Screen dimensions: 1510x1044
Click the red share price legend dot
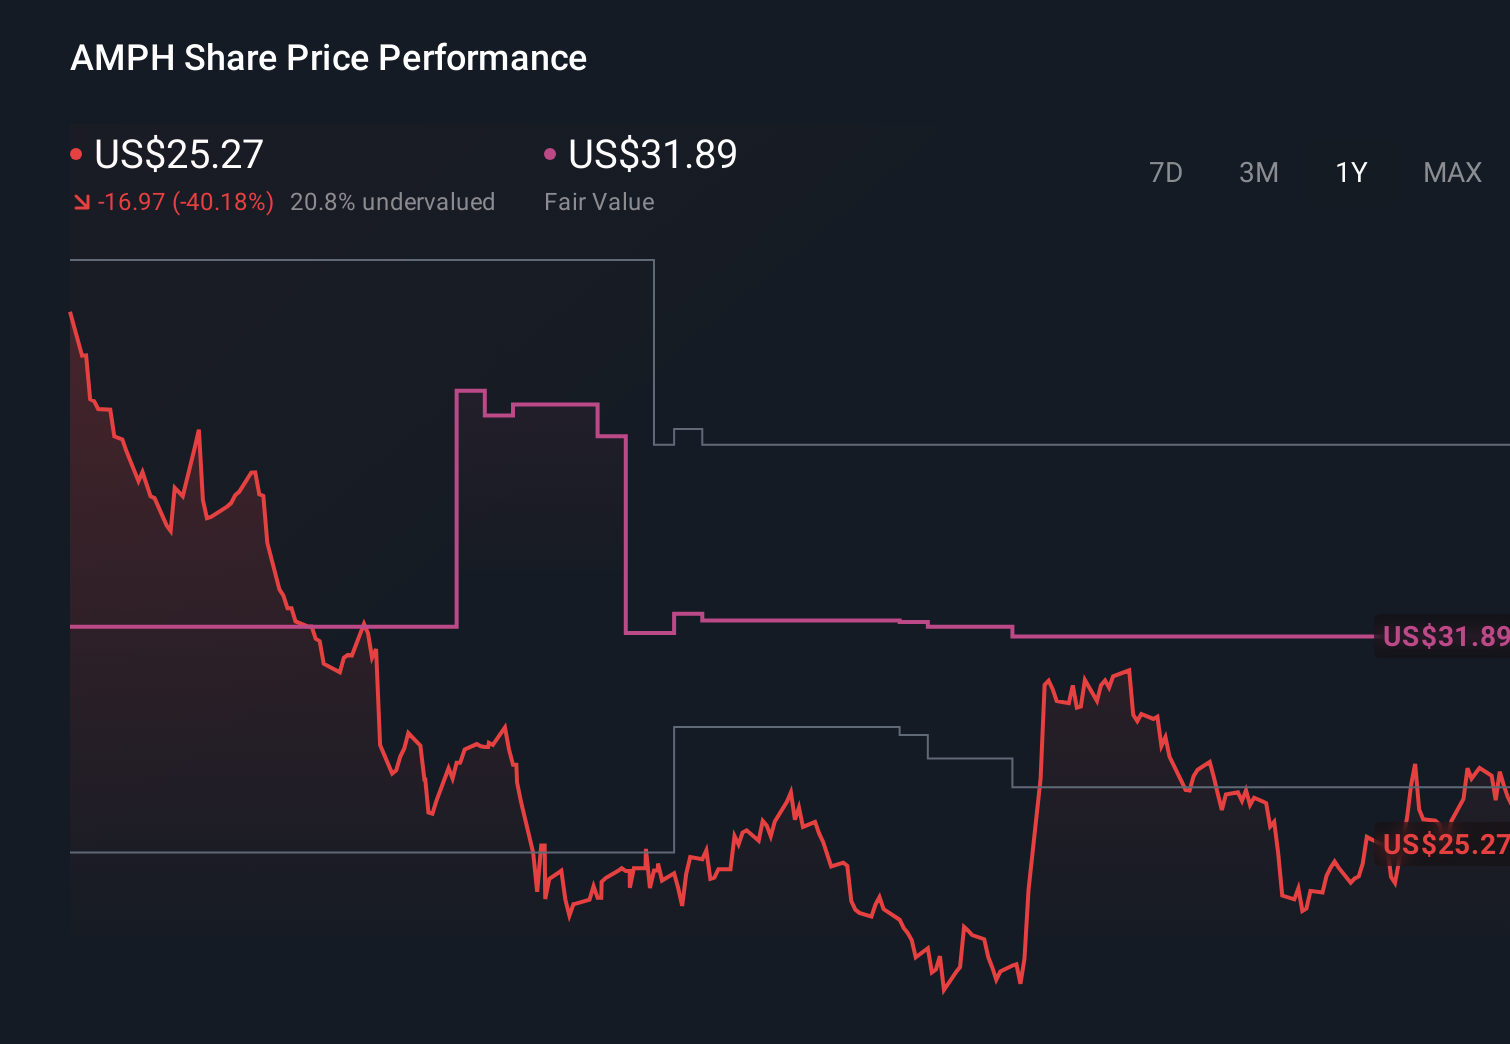coord(76,153)
